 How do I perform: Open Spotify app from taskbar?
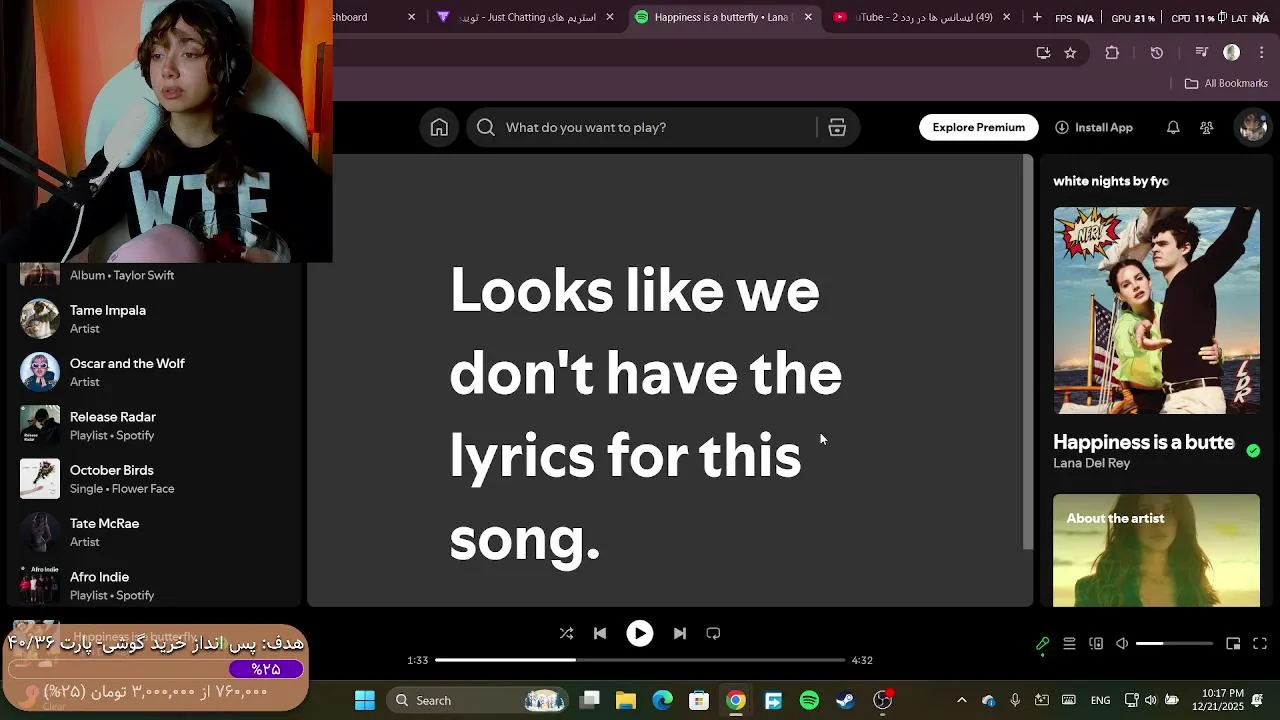point(810,700)
